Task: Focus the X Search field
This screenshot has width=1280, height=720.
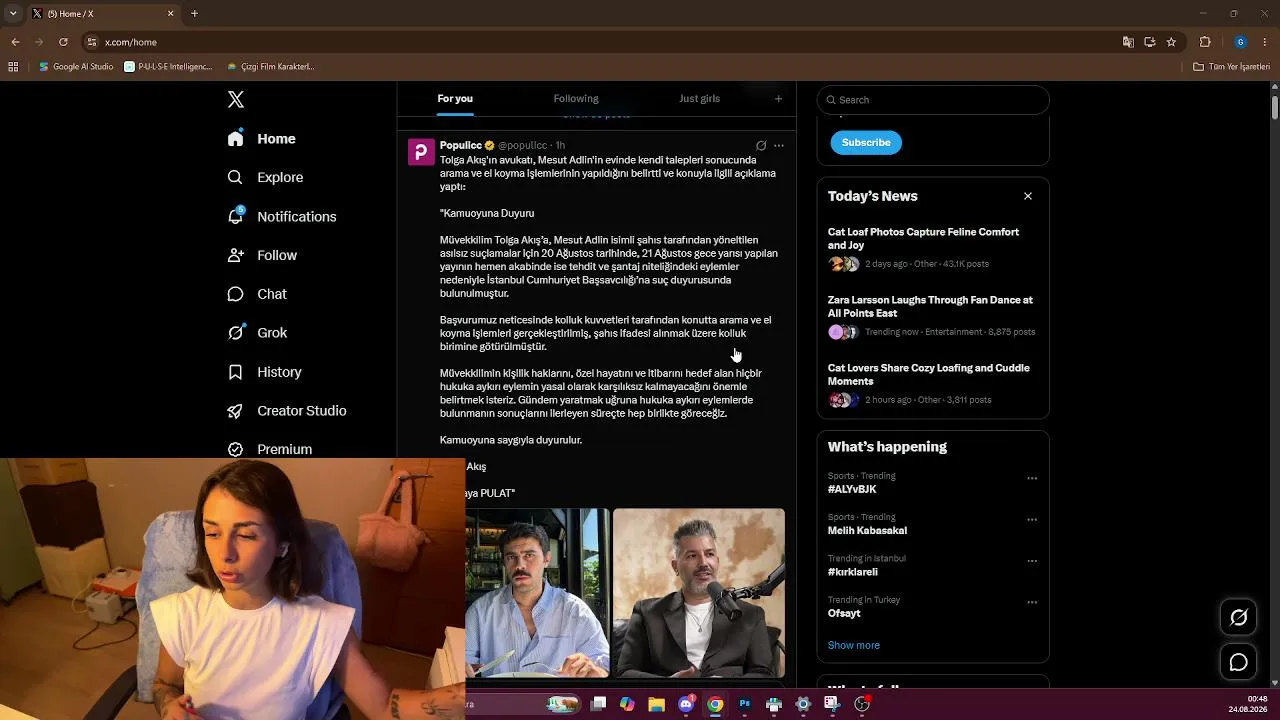Action: (933, 100)
